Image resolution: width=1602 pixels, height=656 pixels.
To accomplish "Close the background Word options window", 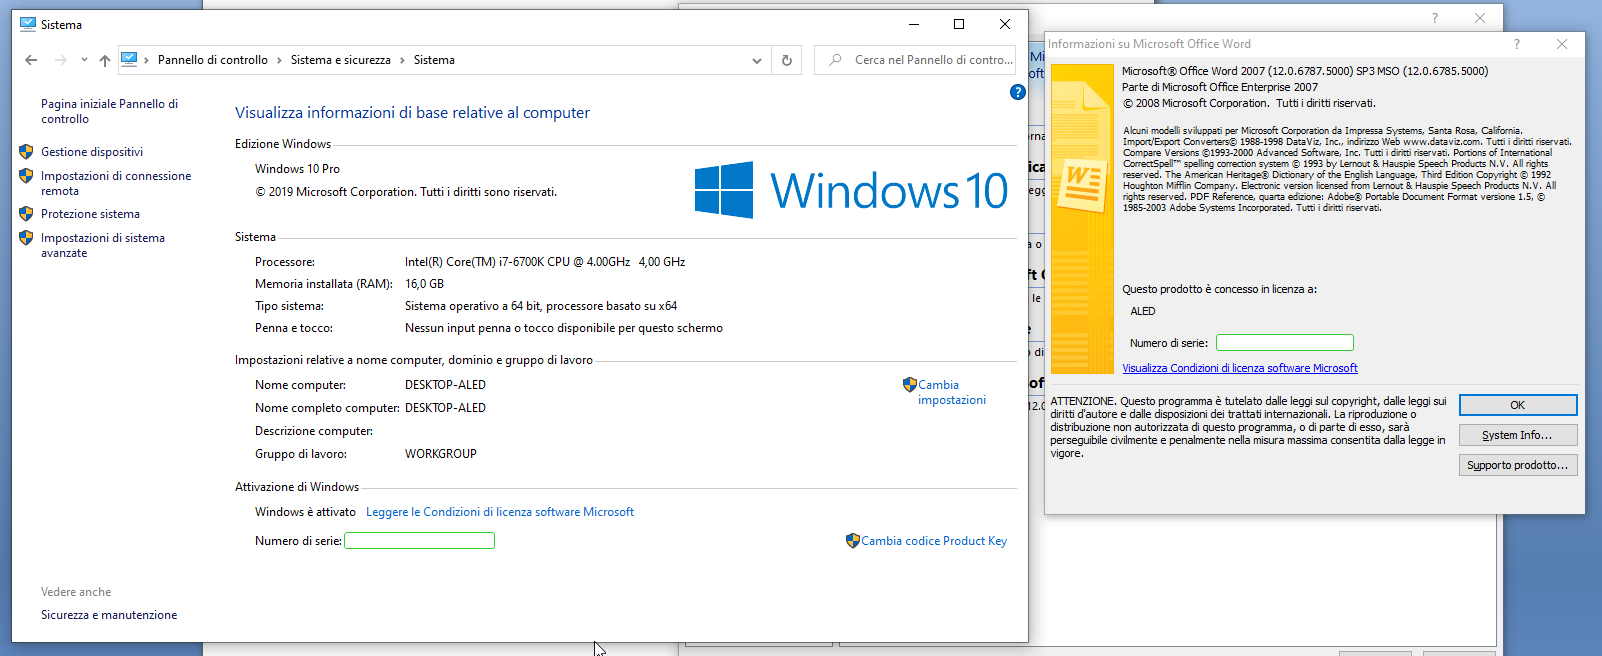I will (1480, 18).
